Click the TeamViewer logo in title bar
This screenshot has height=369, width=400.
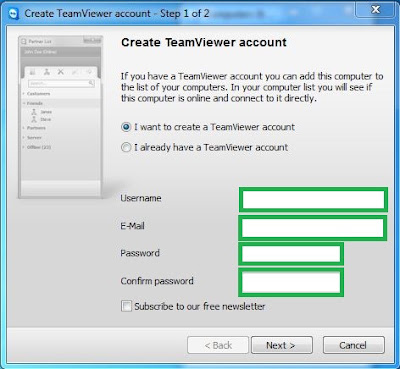(x=13, y=14)
